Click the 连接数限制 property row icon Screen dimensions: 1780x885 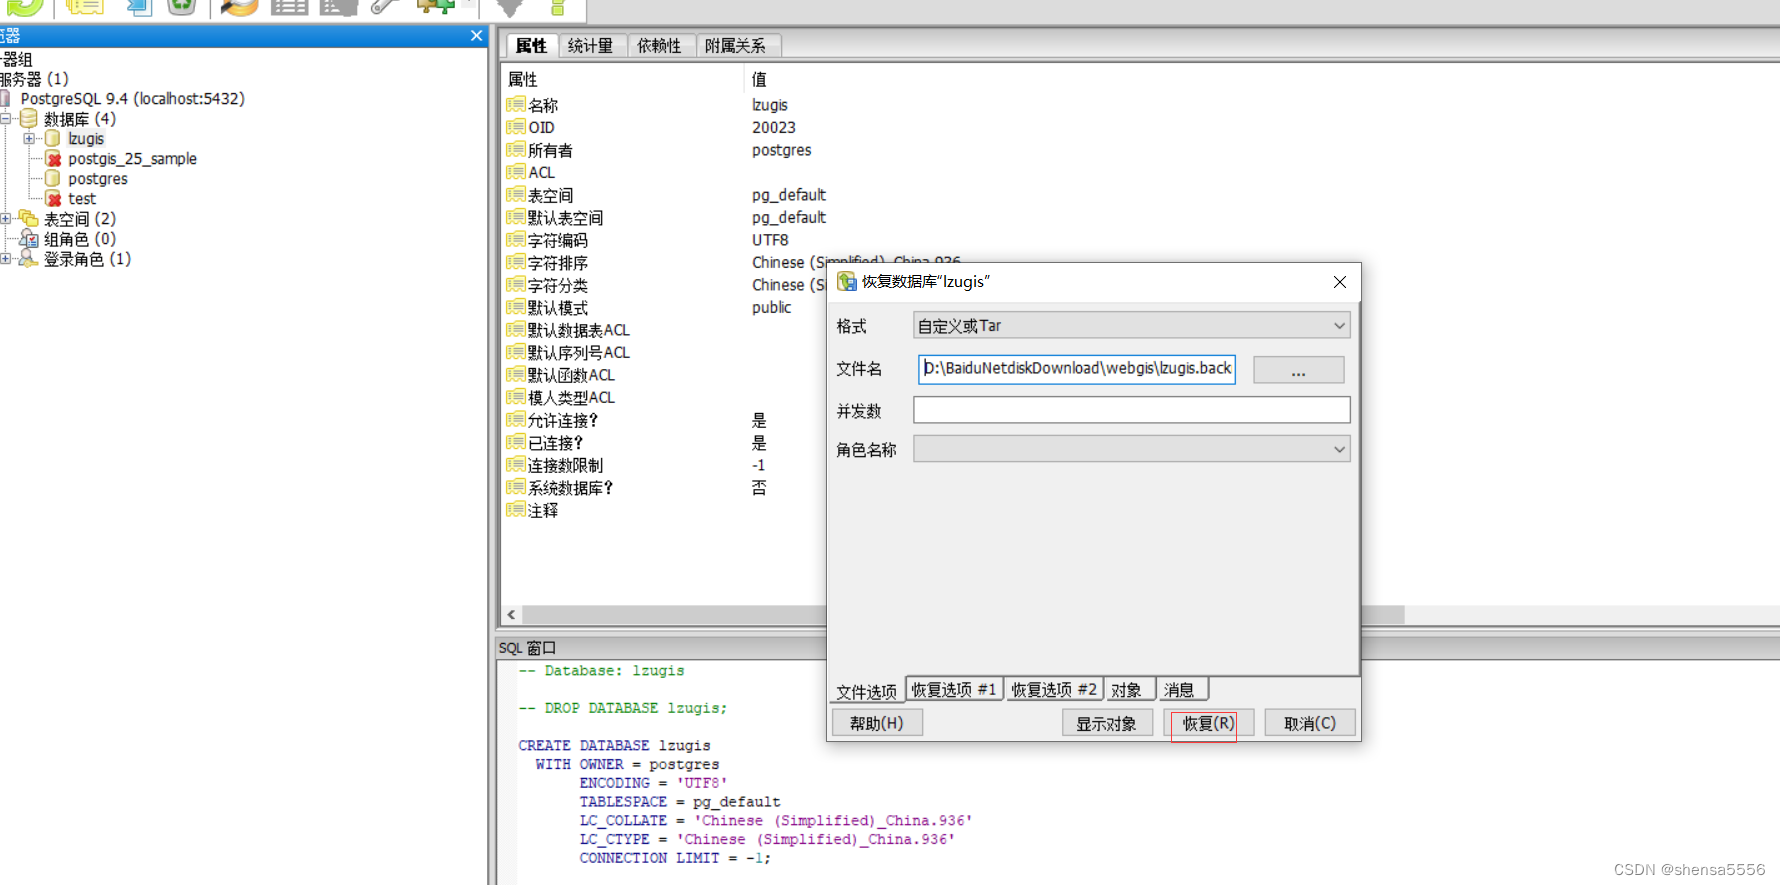pos(515,465)
